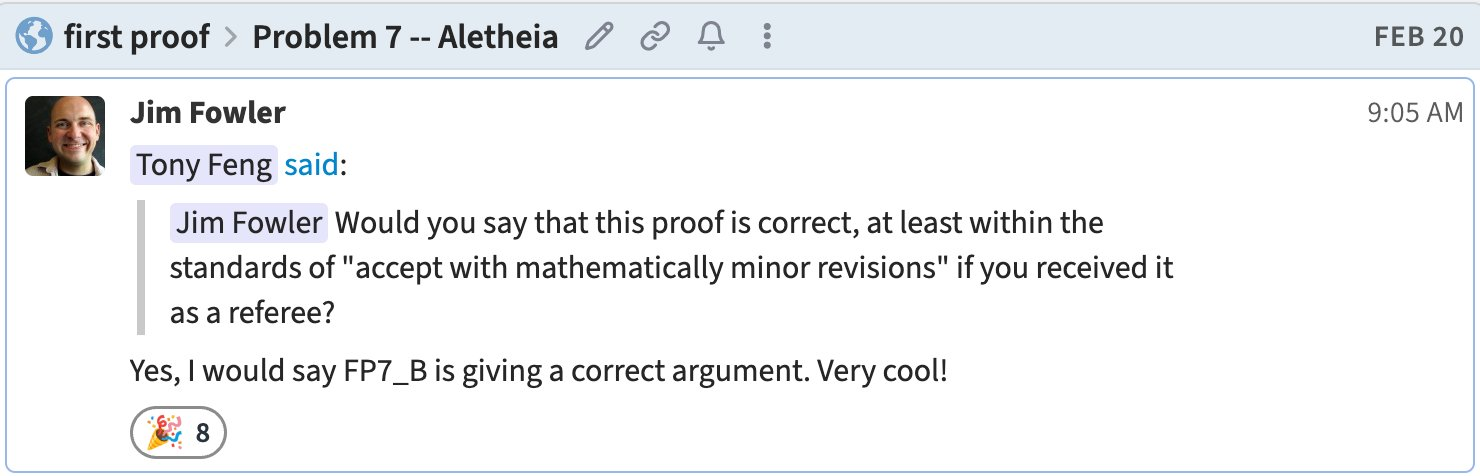Open the "Problem 7 -- Aletheia" topic
The height and width of the screenshot is (476, 1480).
pos(405,38)
